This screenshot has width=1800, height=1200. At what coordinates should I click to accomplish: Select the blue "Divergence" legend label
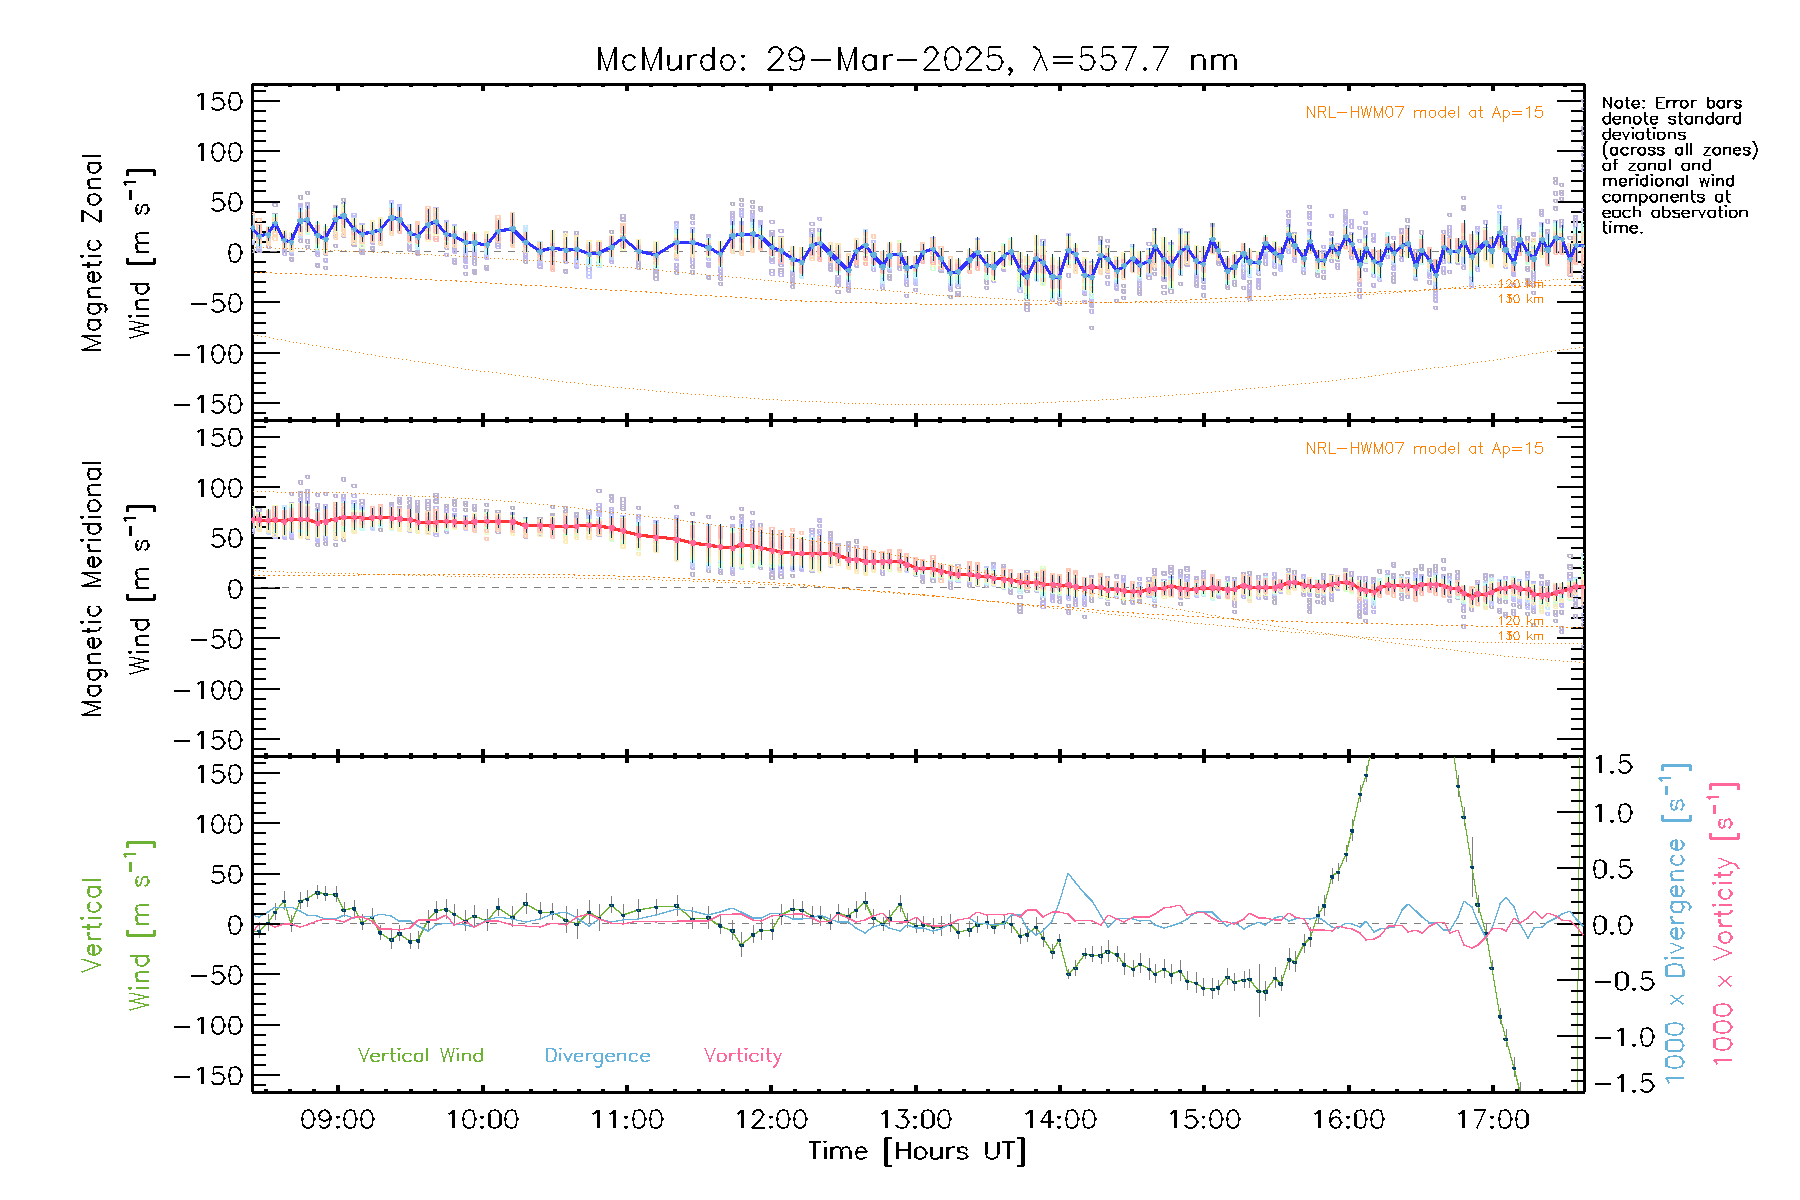tap(597, 1056)
